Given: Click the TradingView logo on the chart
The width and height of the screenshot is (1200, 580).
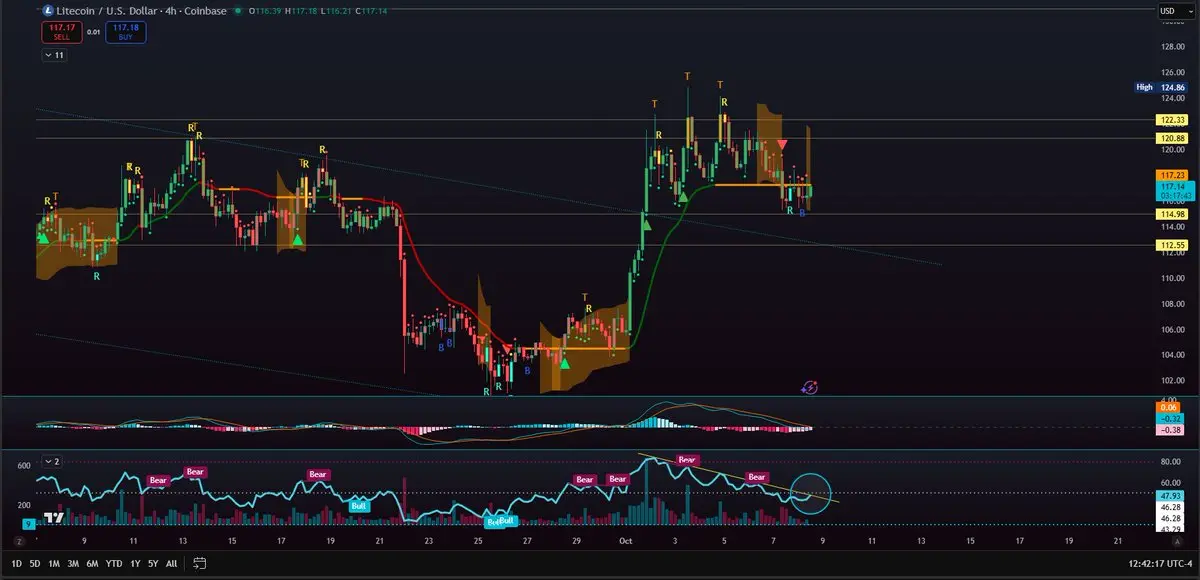Looking at the screenshot, I should coord(54,517).
